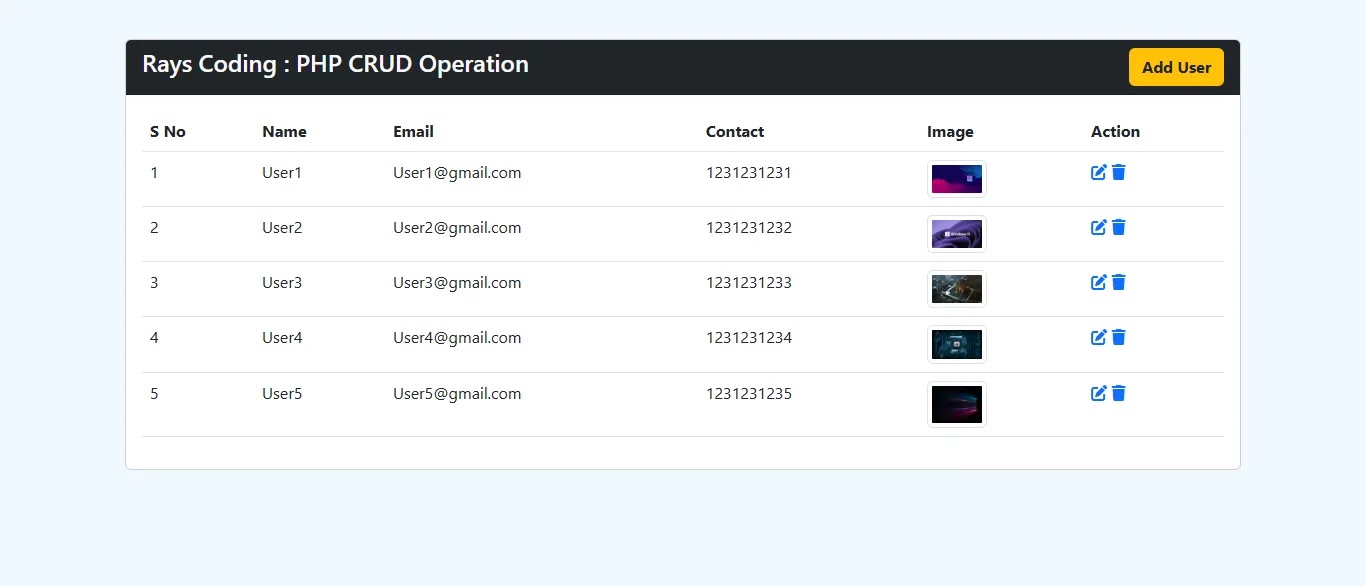Click the Name column header
1366x586 pixels.
pyautogui.click(x=284, y=131)
